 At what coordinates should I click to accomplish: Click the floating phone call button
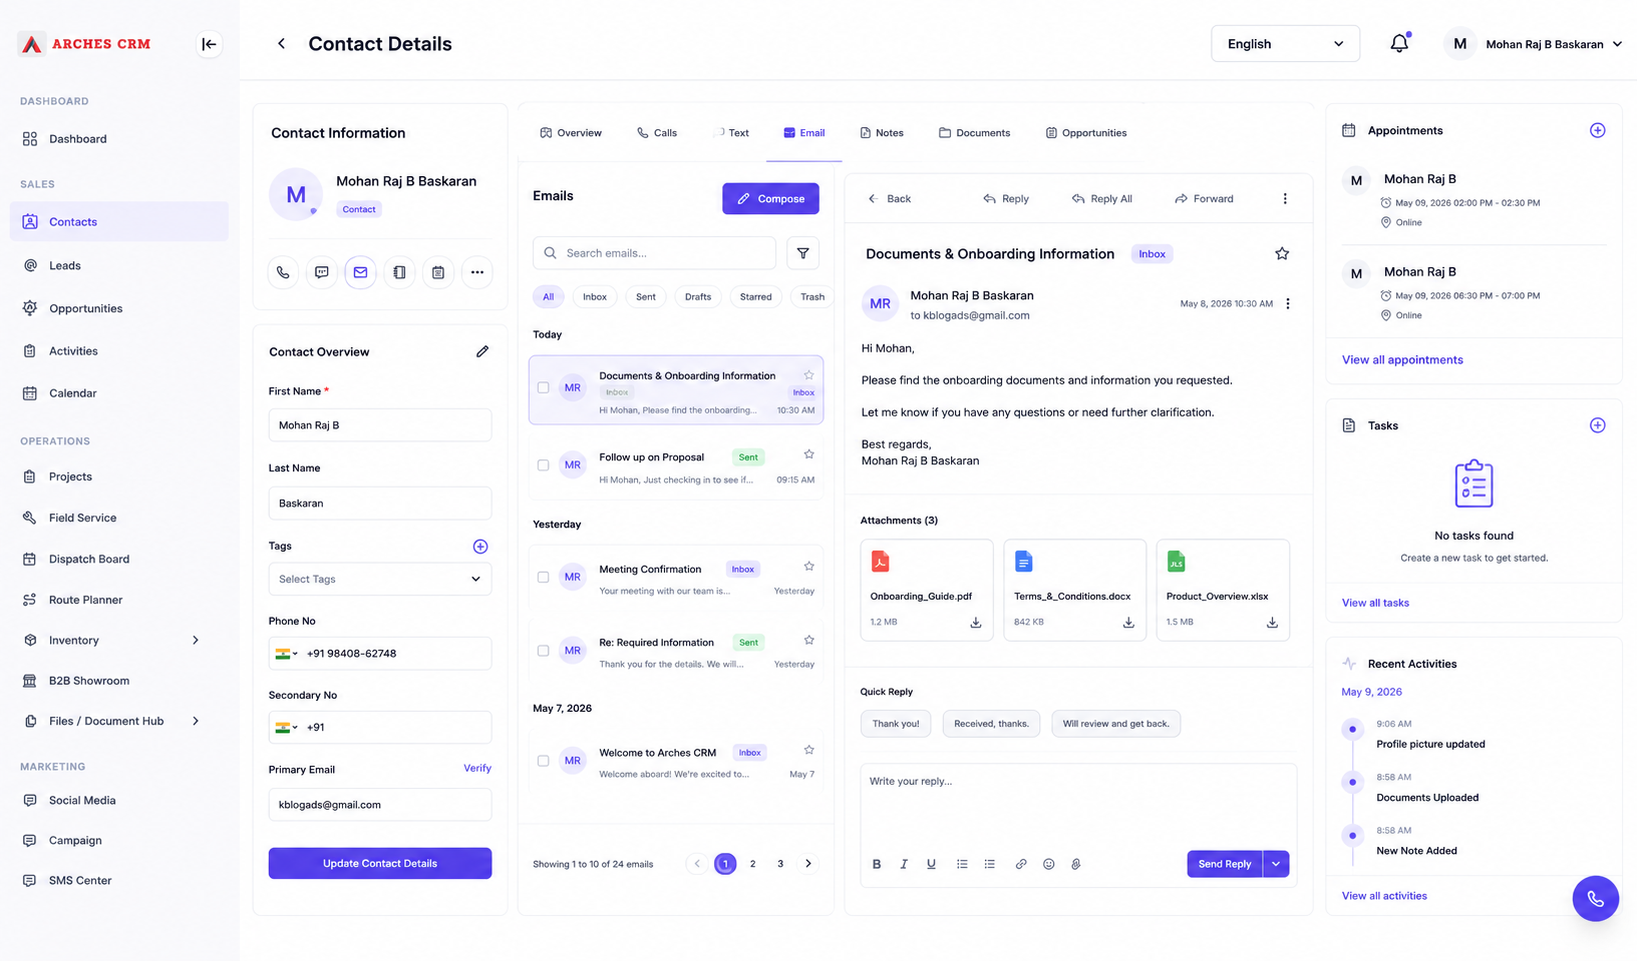pyautogui.click(x=1595, y=899)
